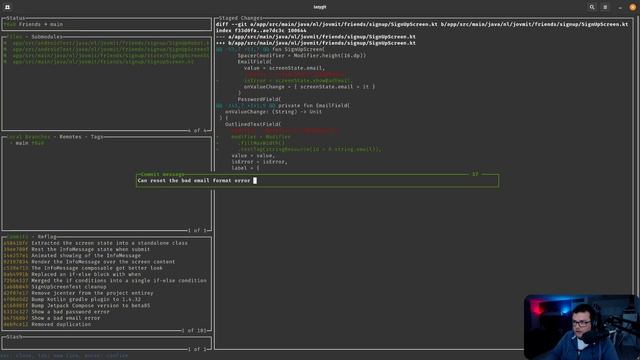
Task: Click the 'value = screenState.email,' diff line
Action: (284, 68)
